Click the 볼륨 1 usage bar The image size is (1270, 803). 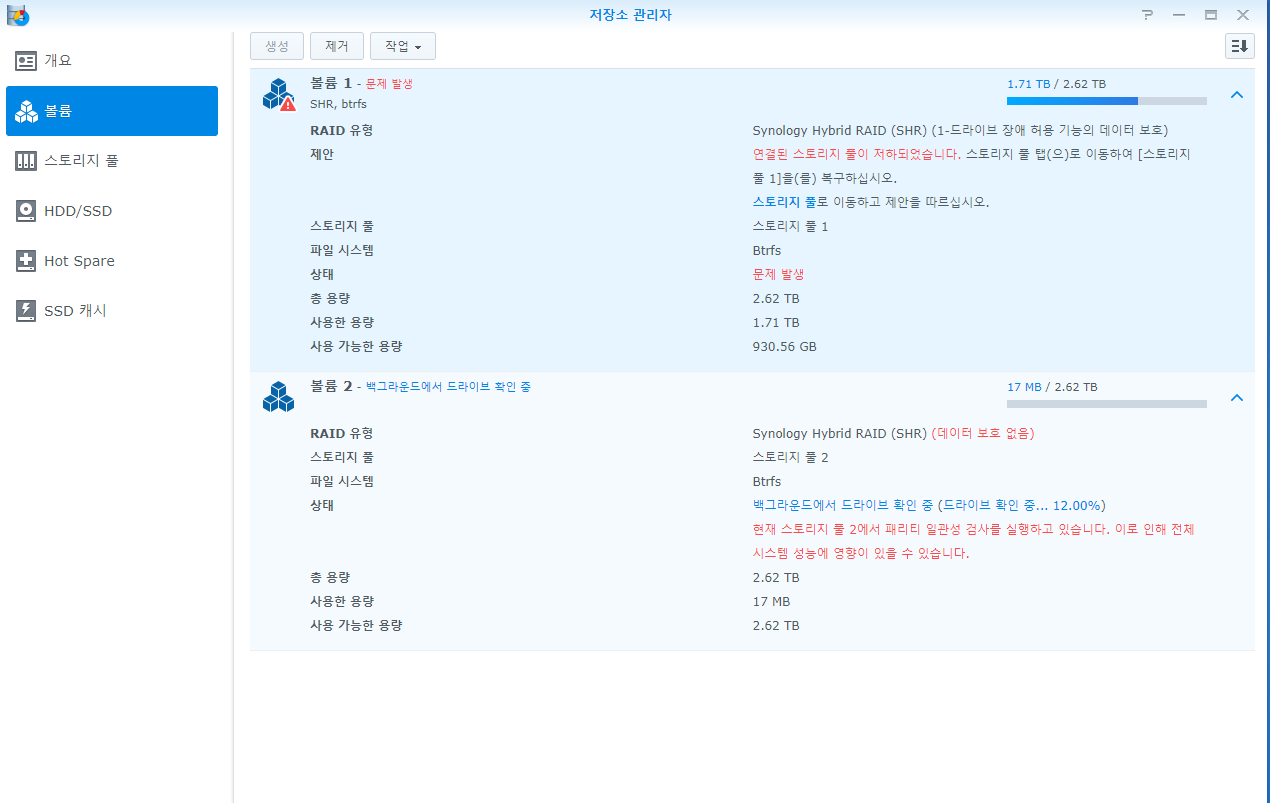(x=1107, y=101)
